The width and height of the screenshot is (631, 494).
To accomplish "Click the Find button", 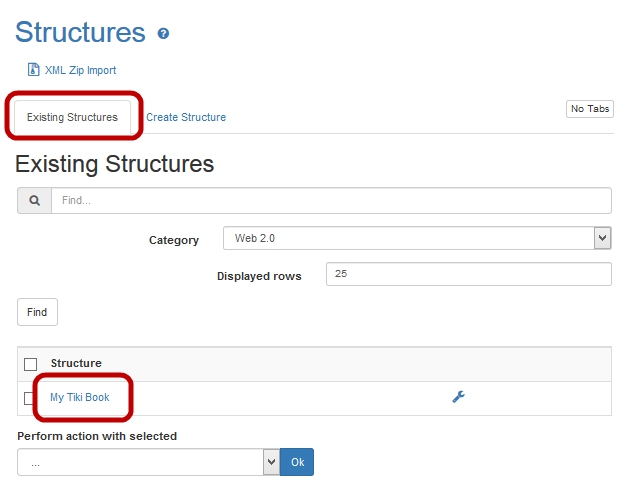I will click(x=37, y=312).
